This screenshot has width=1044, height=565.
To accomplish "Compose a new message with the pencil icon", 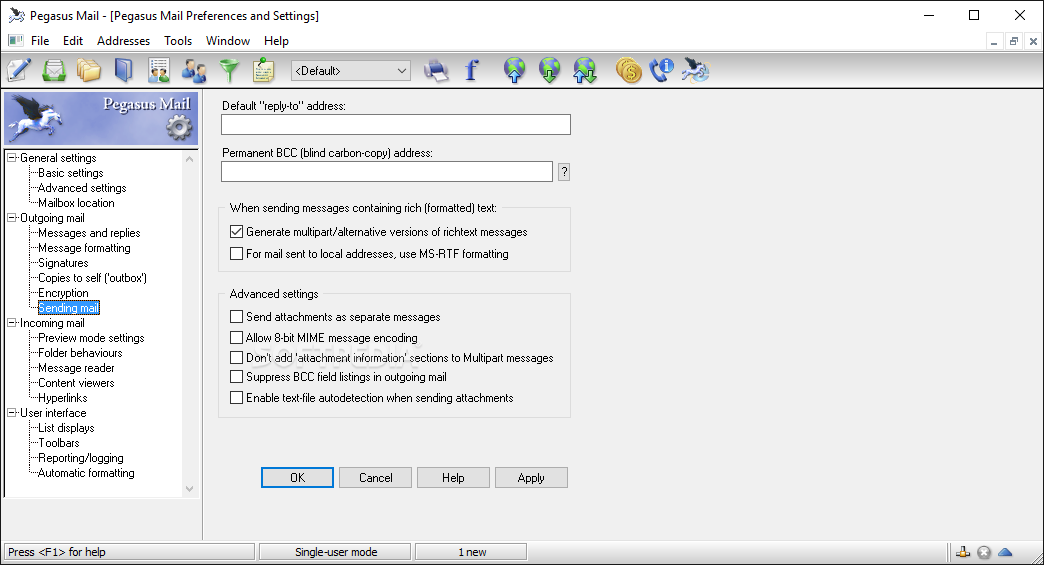I will coord(19,70).
